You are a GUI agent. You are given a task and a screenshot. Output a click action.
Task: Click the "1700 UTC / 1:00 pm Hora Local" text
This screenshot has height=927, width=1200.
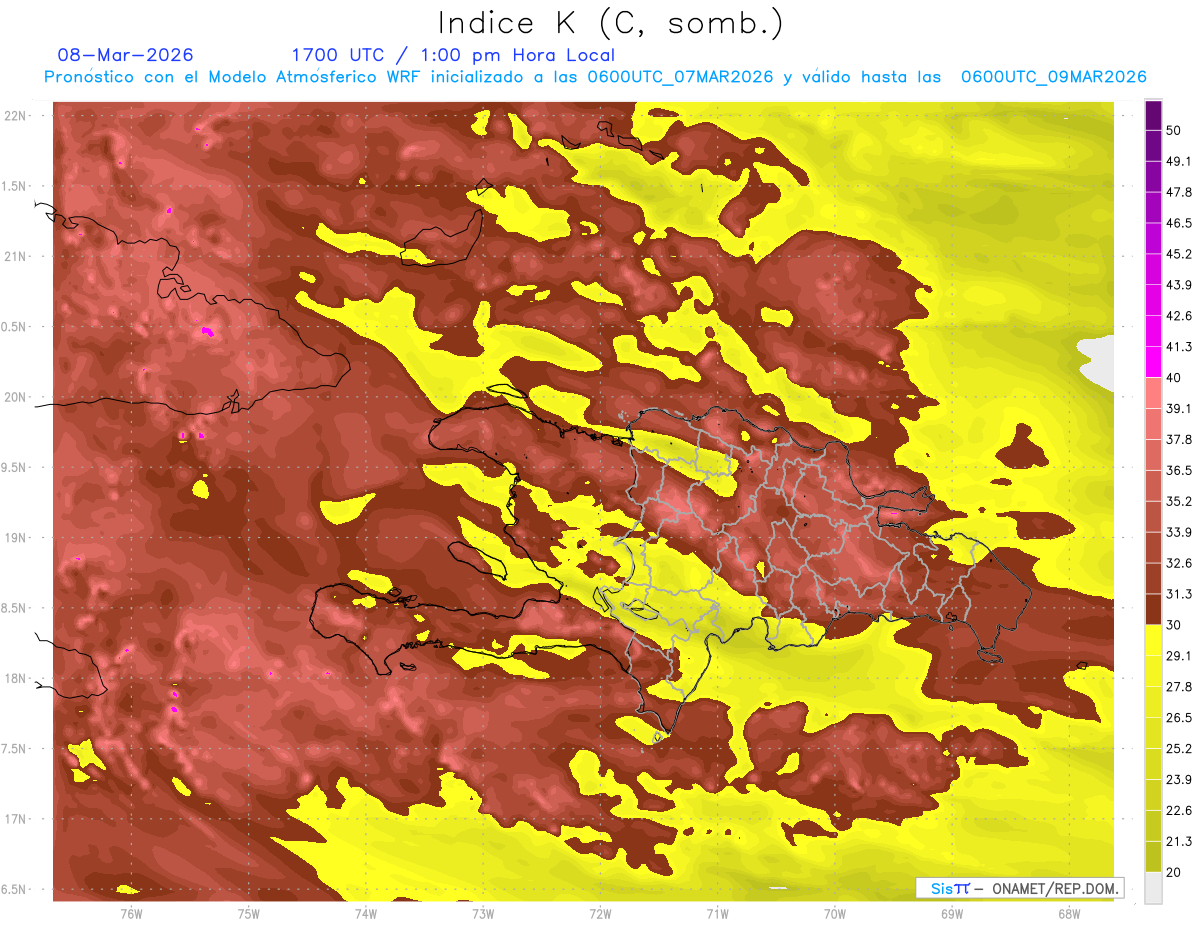pyautogui.click(x=453, y=55)
